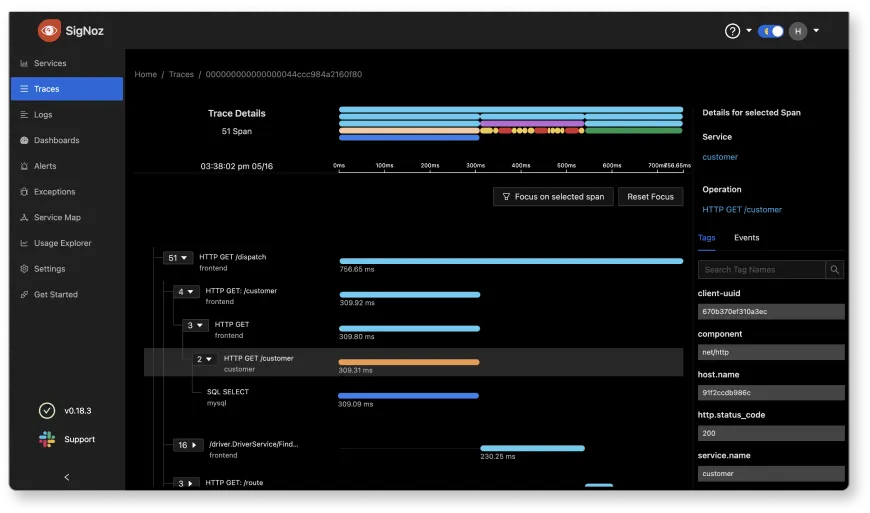Click the 230.25 ms driver span bar

532,448
